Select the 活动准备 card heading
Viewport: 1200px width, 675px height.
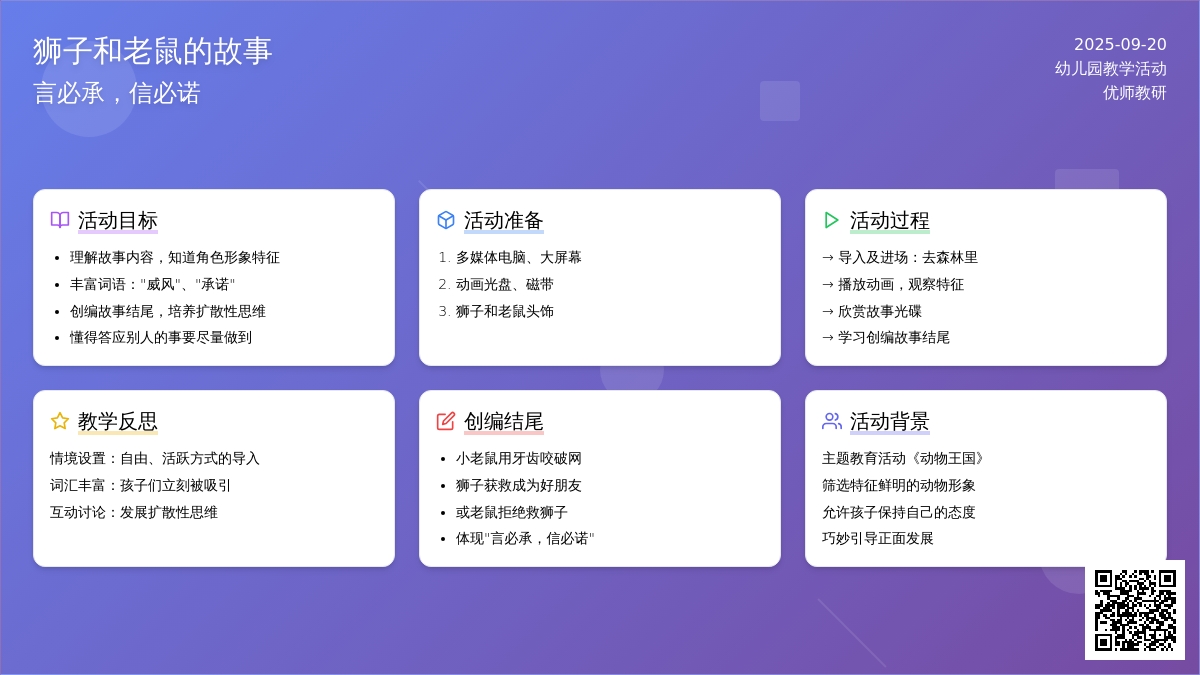pos(504,220)
